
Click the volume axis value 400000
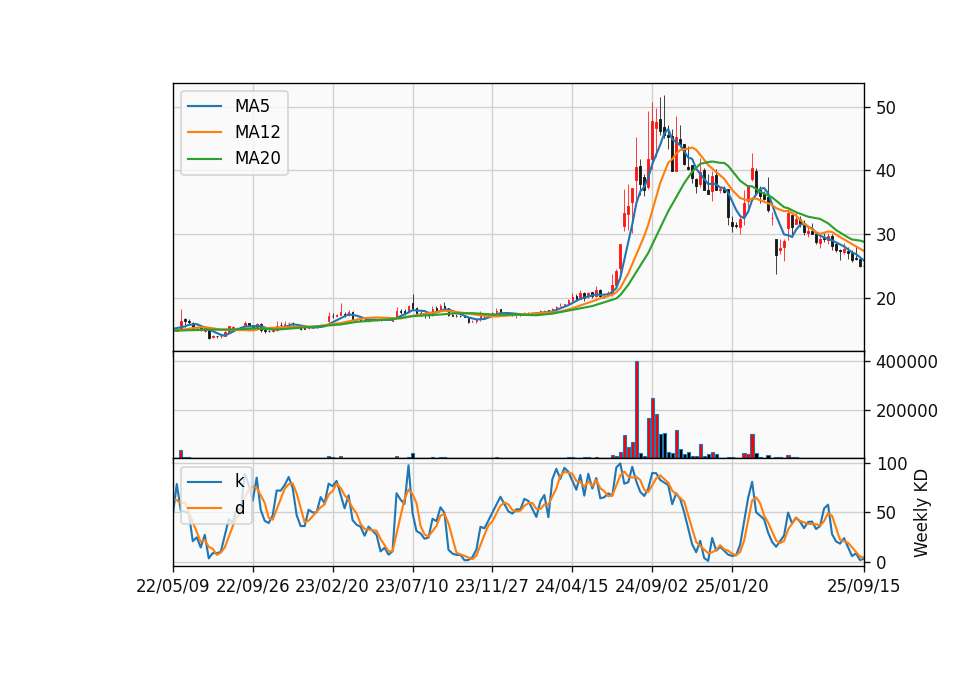[x=907, y=362]
